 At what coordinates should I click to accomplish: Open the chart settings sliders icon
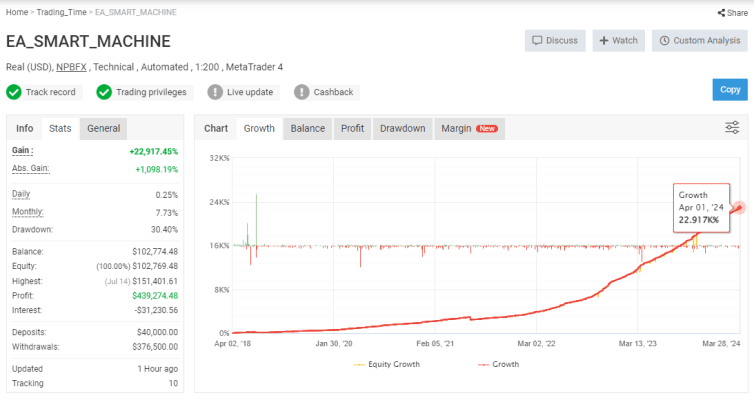732,128
